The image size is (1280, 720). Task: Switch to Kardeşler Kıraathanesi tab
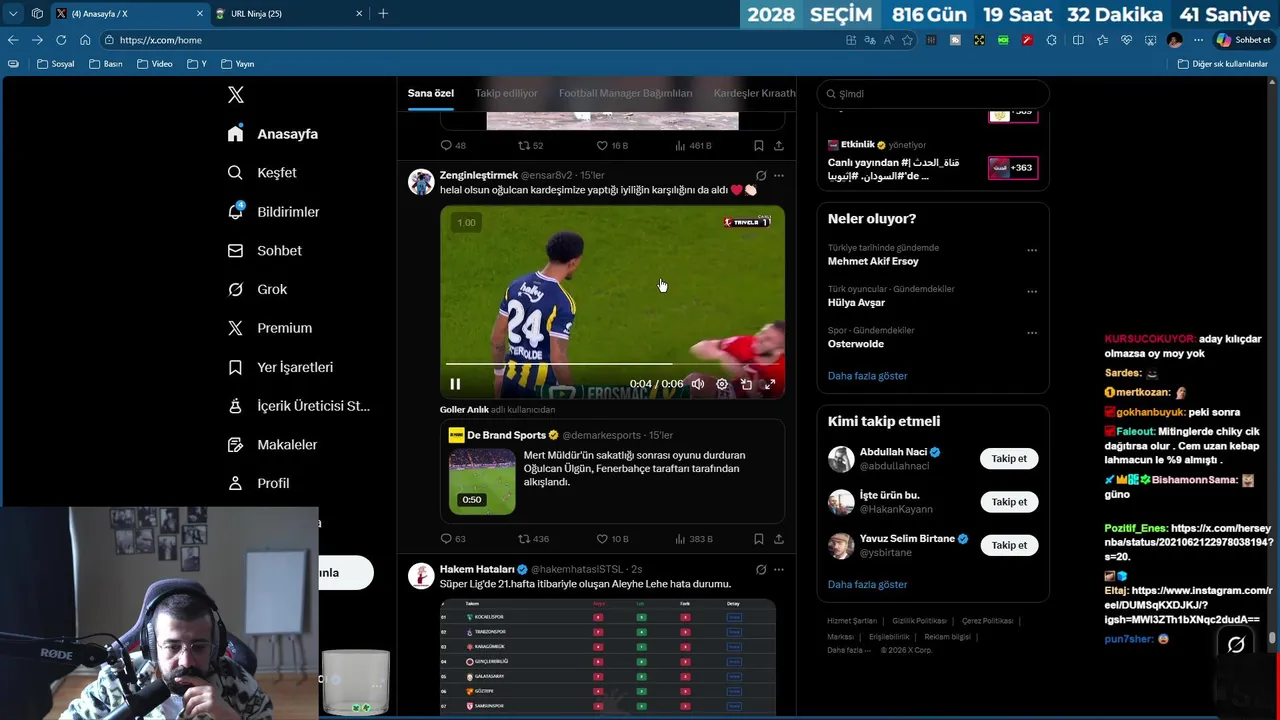point(755,93)
